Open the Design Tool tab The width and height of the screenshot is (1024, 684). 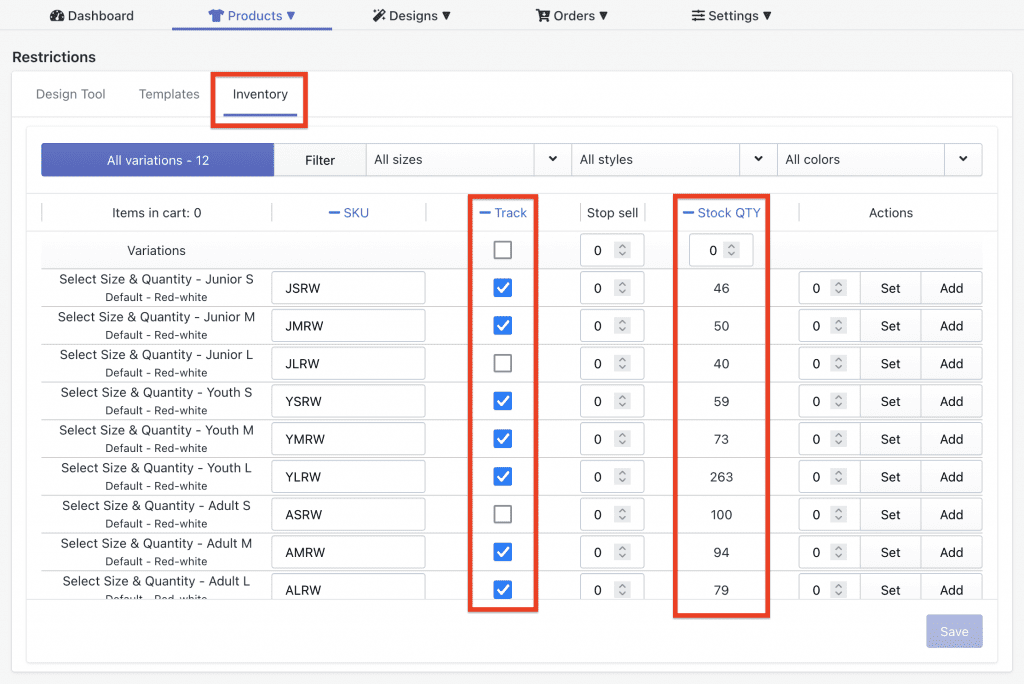click(x=70, y=93)
